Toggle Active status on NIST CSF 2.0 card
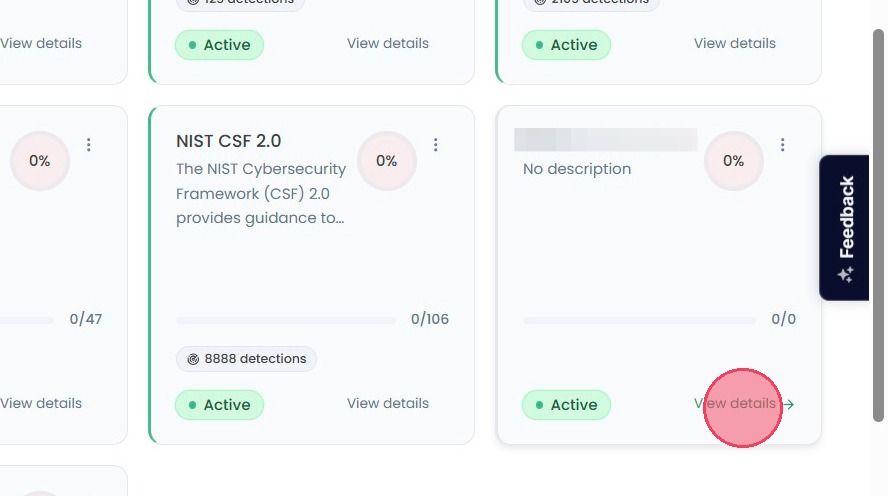 click(219, 405)
